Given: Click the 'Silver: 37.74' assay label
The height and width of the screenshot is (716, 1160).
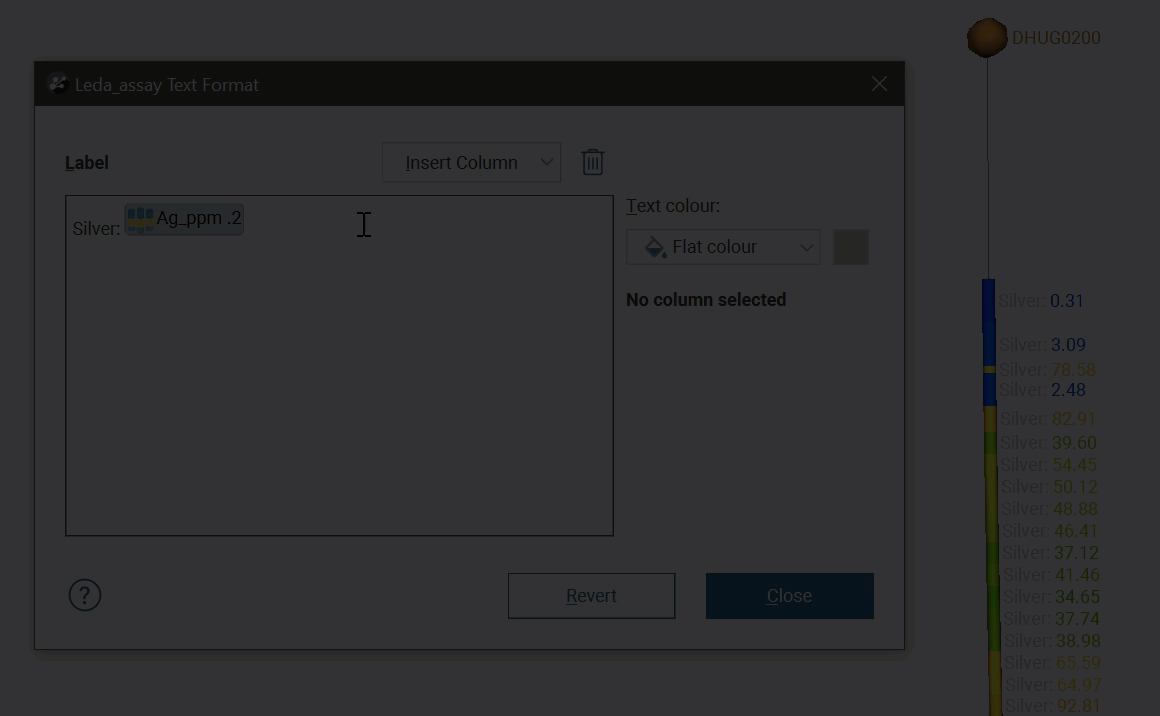Looking at the screenshot, I should (x=1052, y=618).
